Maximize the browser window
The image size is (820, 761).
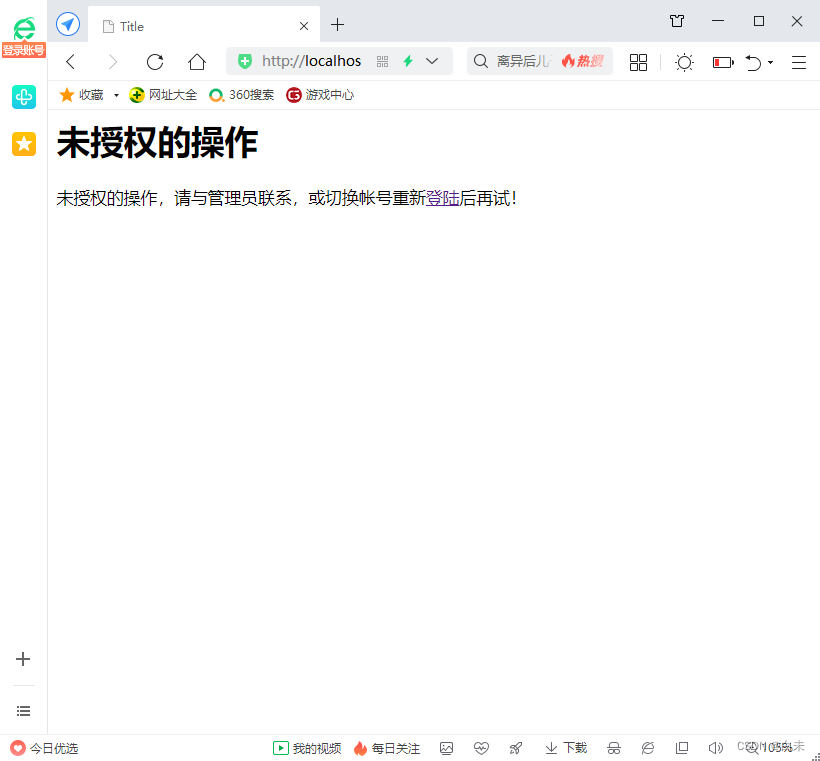(x=759, y=21)
